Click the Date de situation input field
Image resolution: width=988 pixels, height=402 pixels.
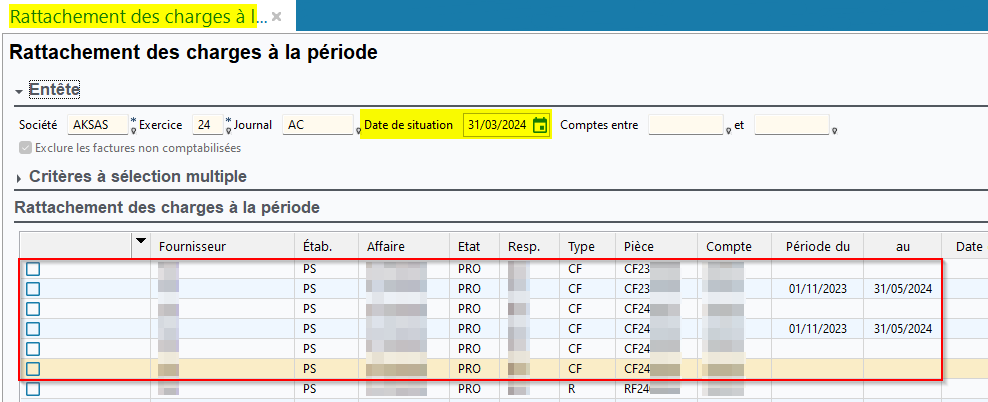tap(496, 125)
